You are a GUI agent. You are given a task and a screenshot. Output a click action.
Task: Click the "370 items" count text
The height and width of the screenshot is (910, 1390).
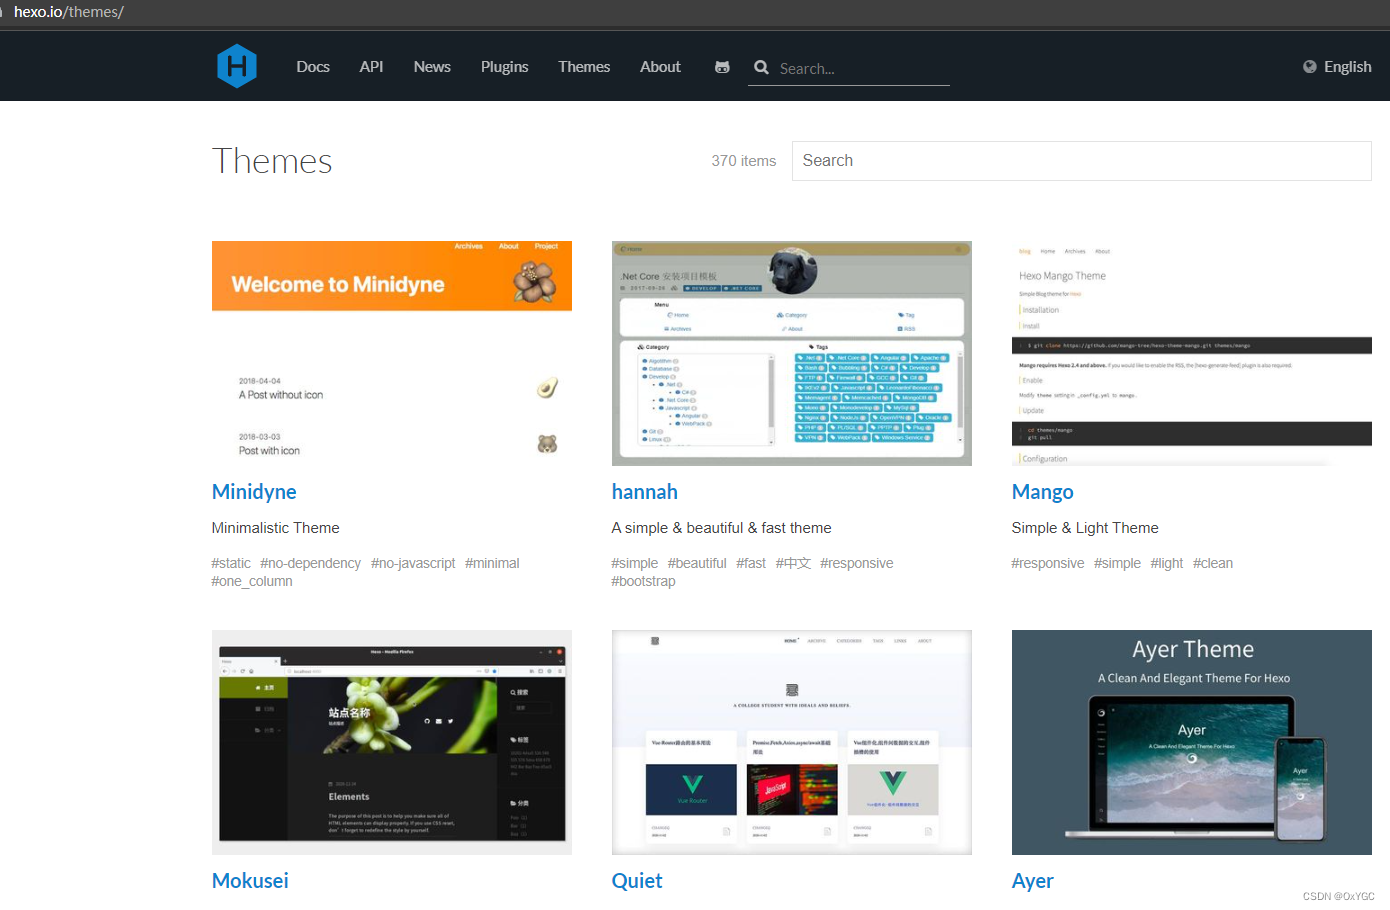744,161
